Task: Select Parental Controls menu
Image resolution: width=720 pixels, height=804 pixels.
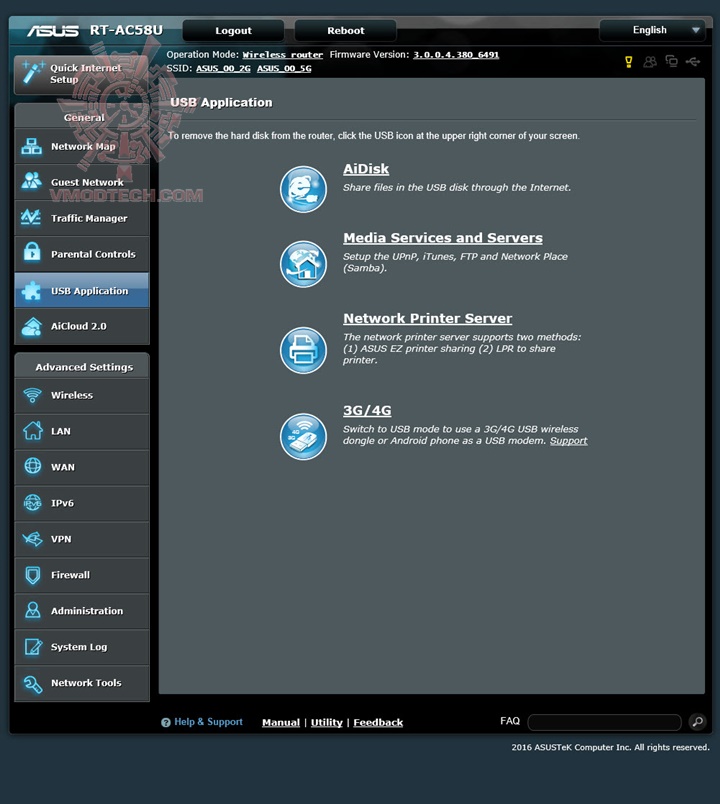Action: (x=82, y=254)
